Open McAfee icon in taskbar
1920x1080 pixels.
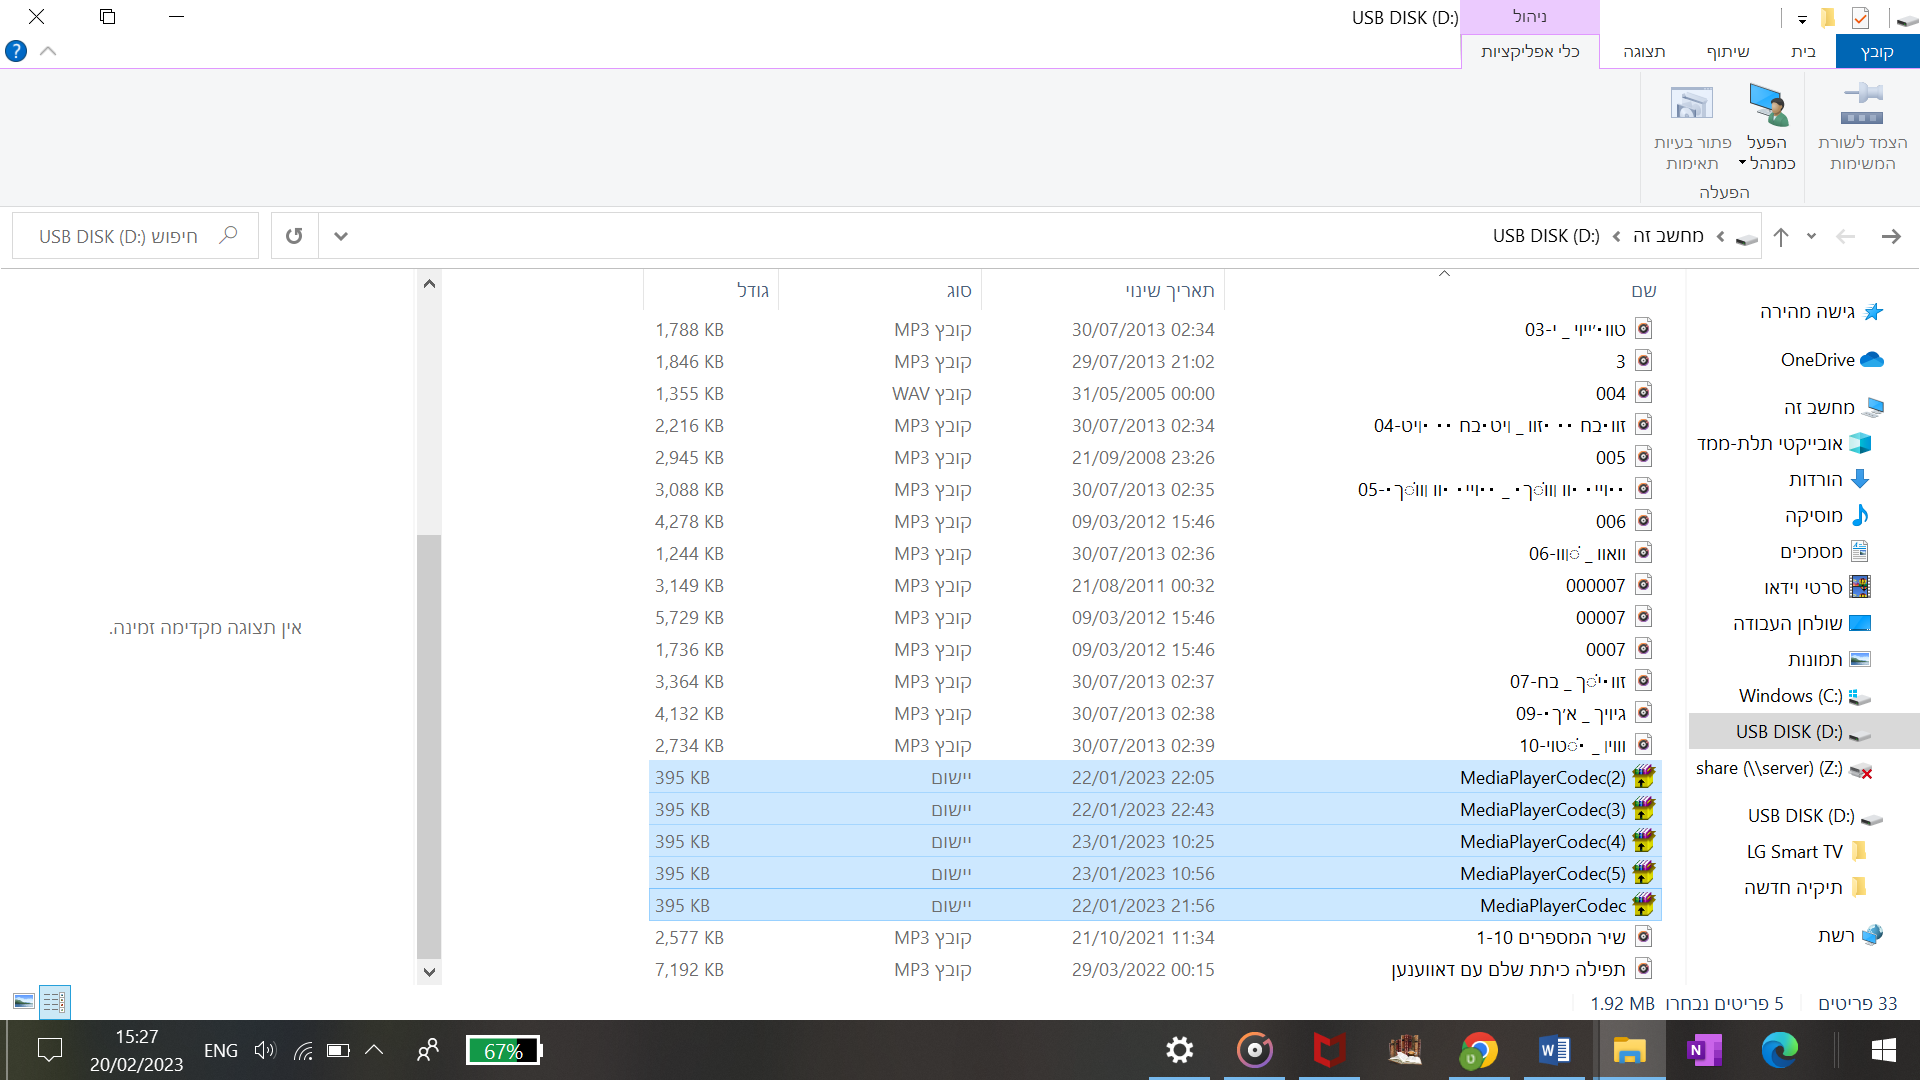tap(1329, 1050)
